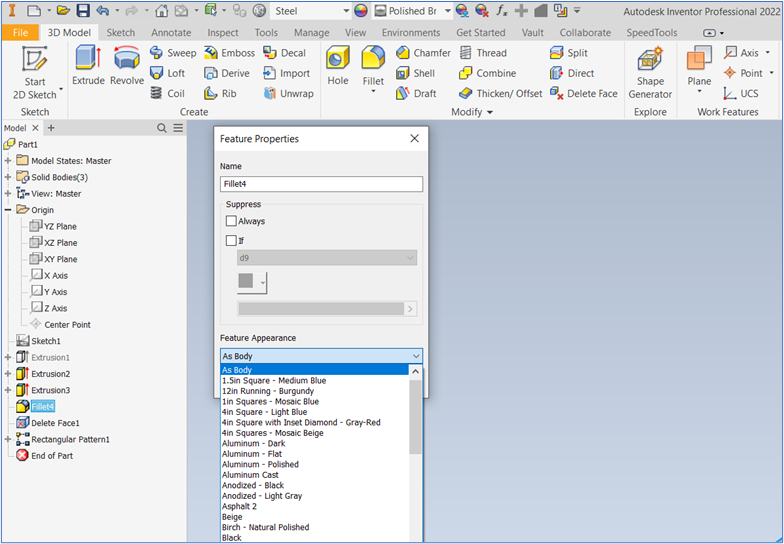Select the Delete Face tool
Viewport: 784px width, 544px height.
coord(584,94)
